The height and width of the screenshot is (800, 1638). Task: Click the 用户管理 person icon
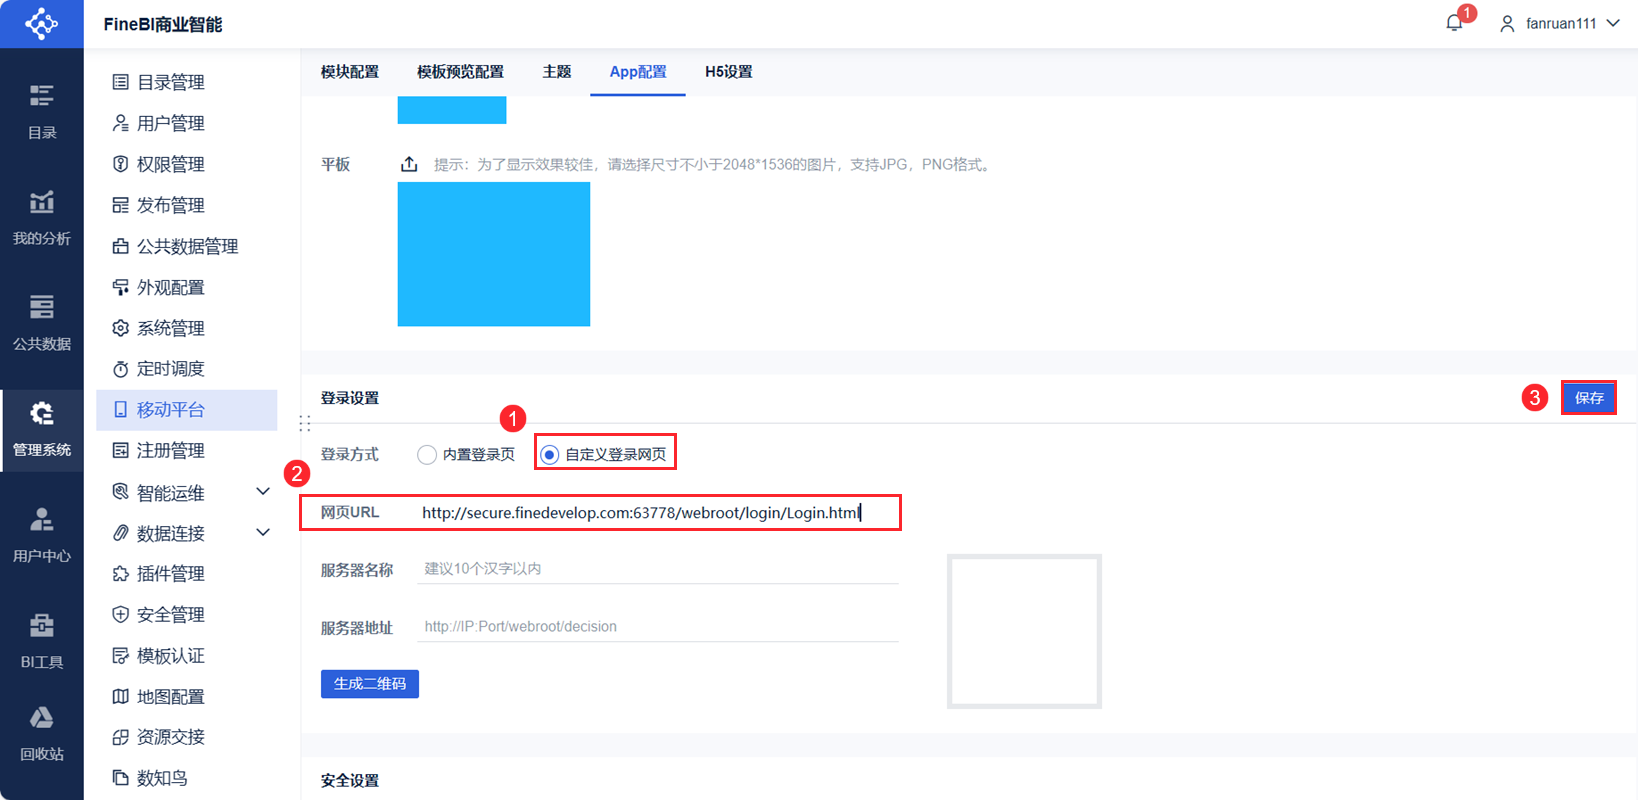pyautogui.click(x=120, y=123)
